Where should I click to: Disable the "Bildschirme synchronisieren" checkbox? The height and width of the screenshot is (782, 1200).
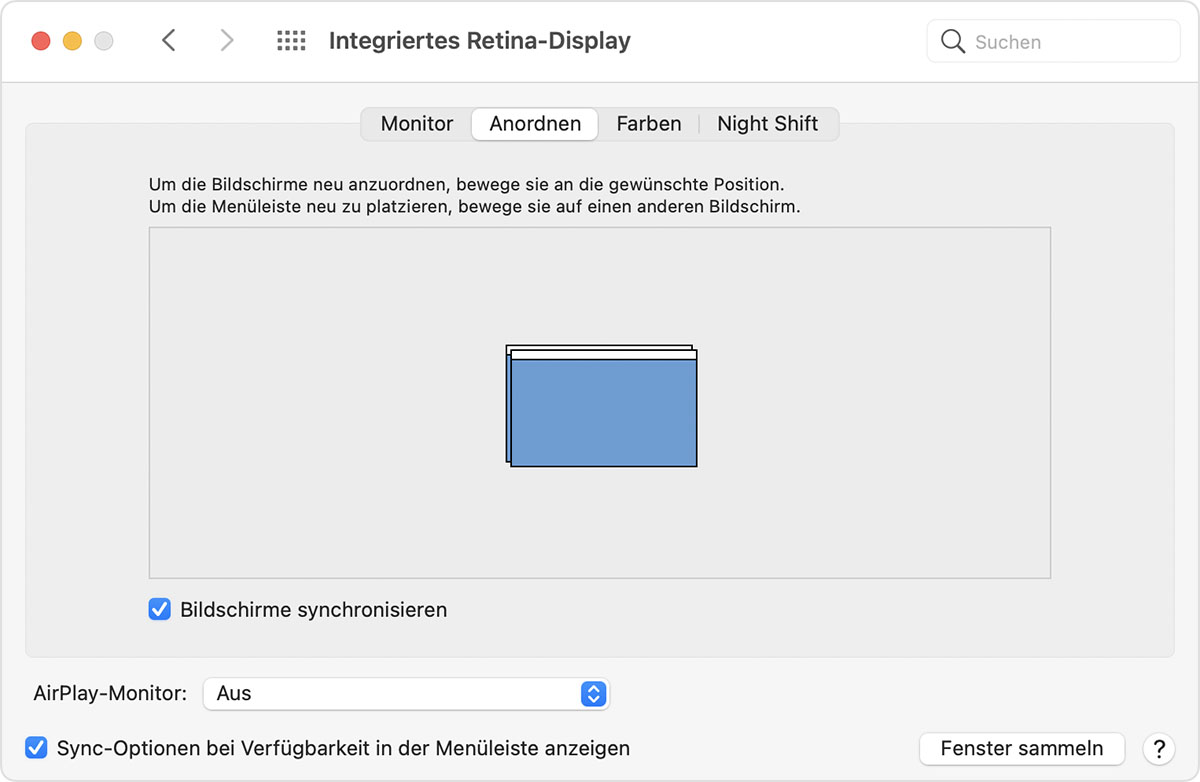tap(159, 609)
